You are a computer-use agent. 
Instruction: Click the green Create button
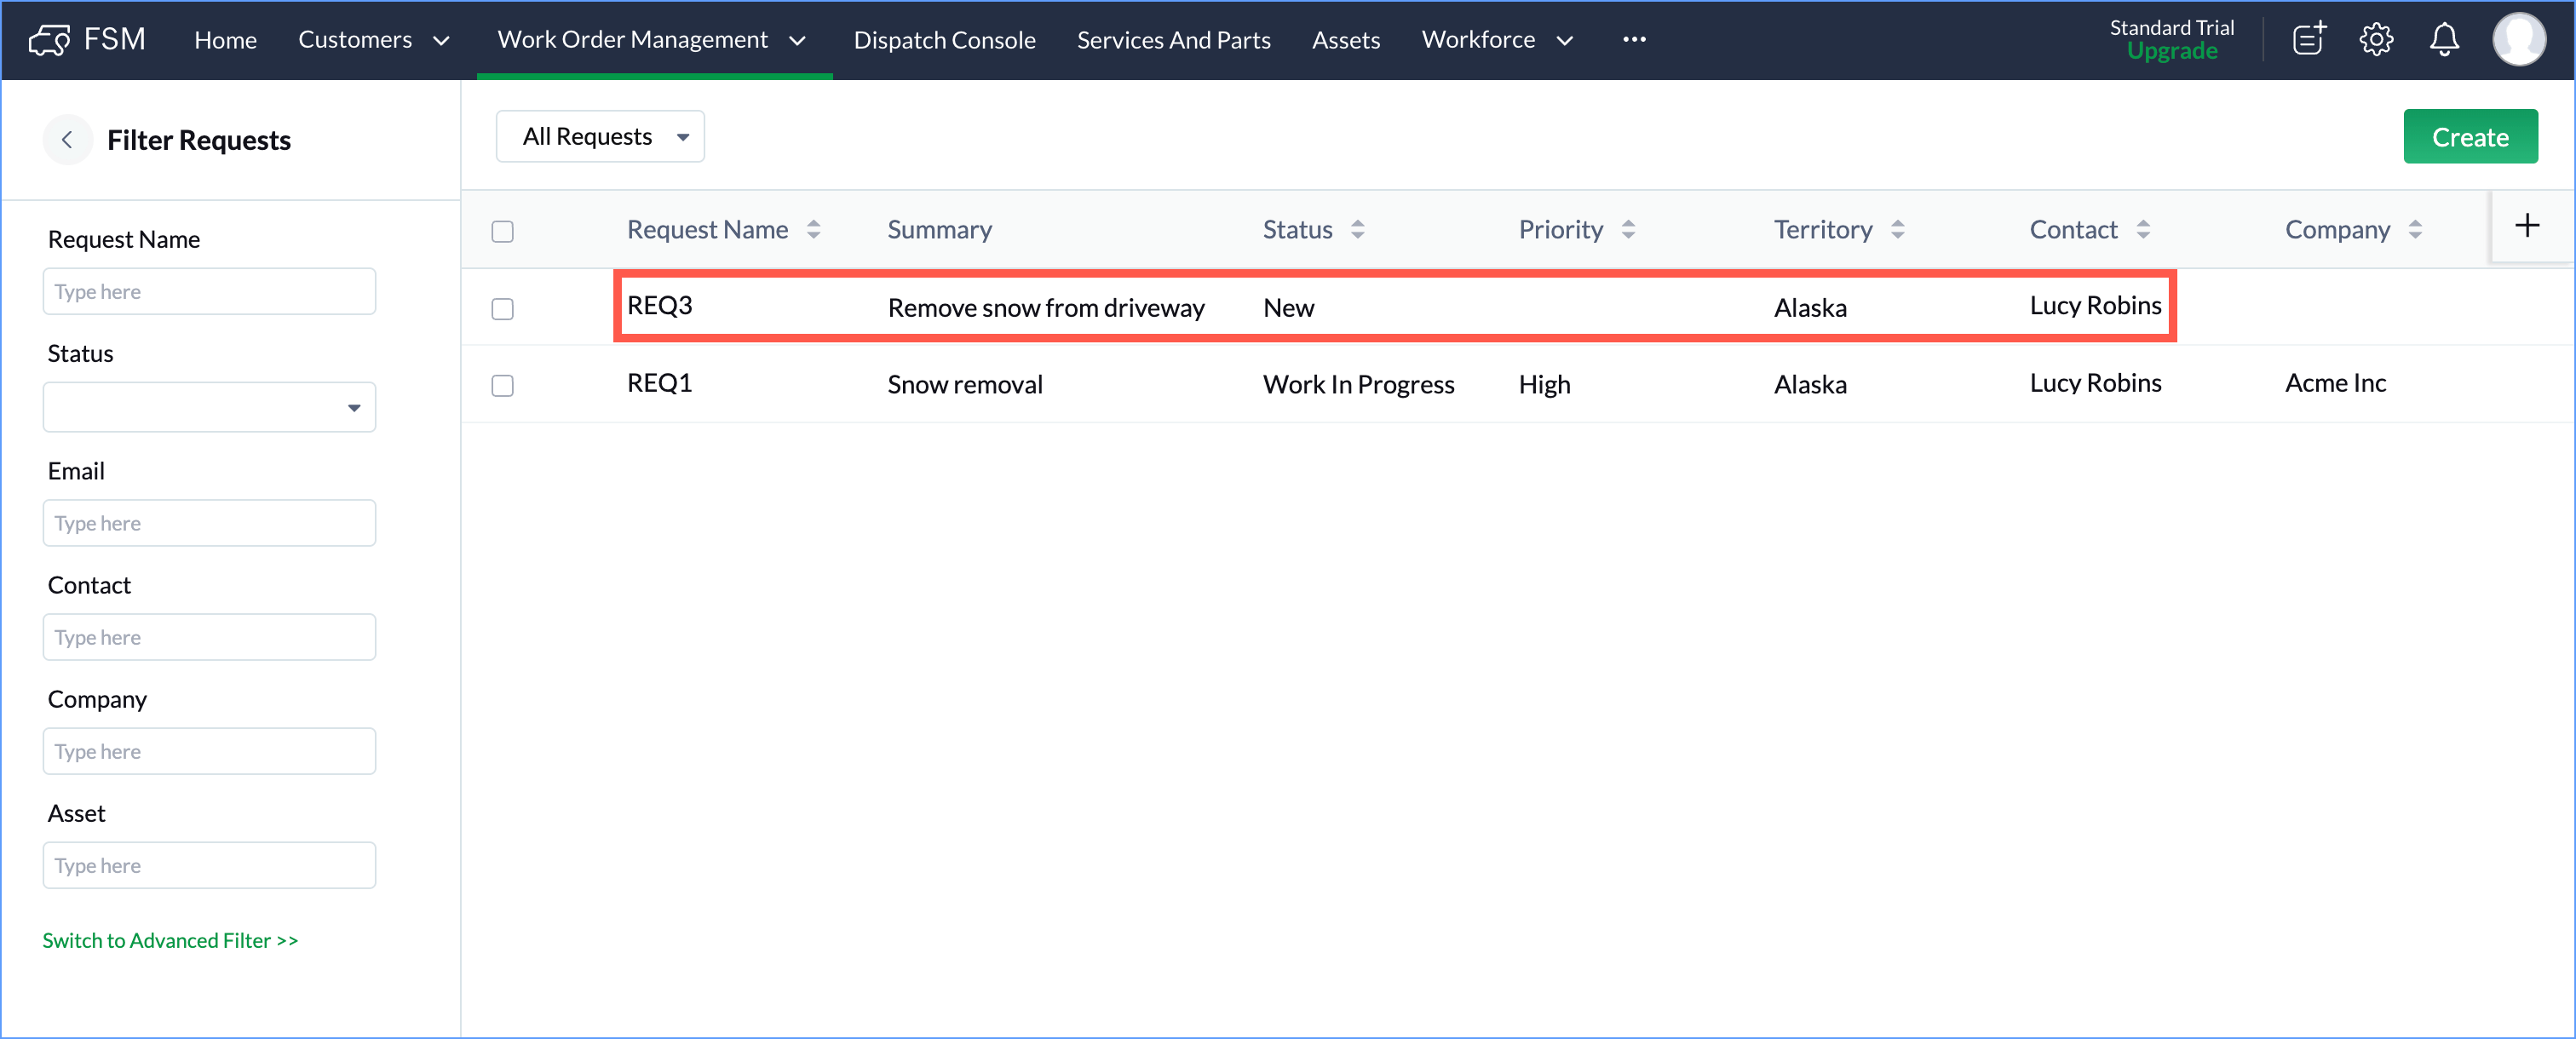tap(2469, 137)
